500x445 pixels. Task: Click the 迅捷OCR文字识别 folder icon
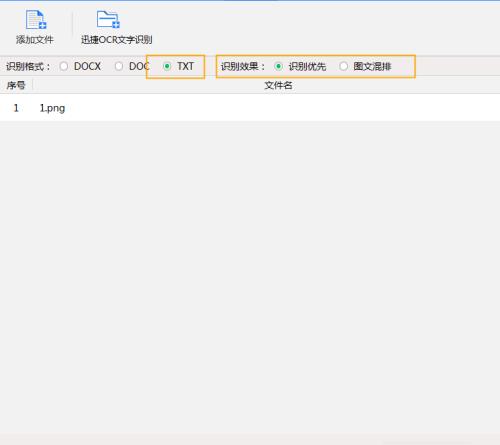[108, 19]
